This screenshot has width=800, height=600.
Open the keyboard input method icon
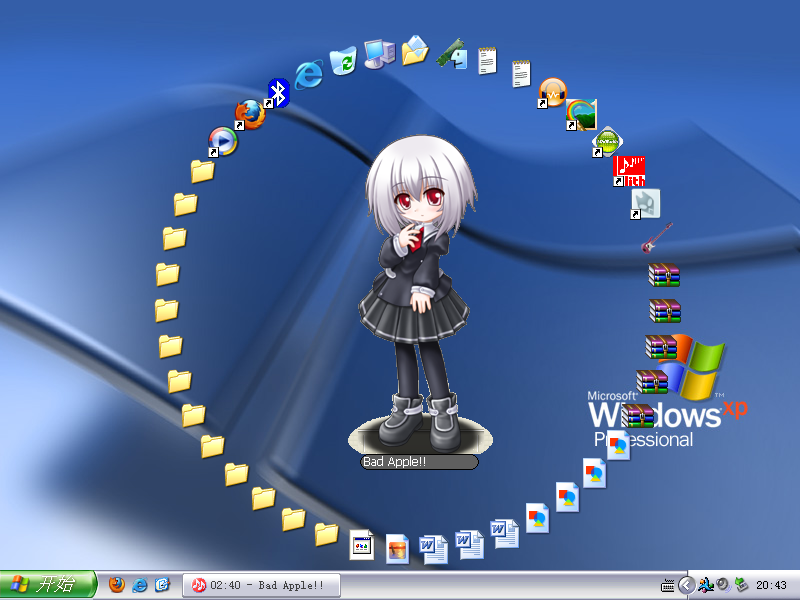pos(667,586)
